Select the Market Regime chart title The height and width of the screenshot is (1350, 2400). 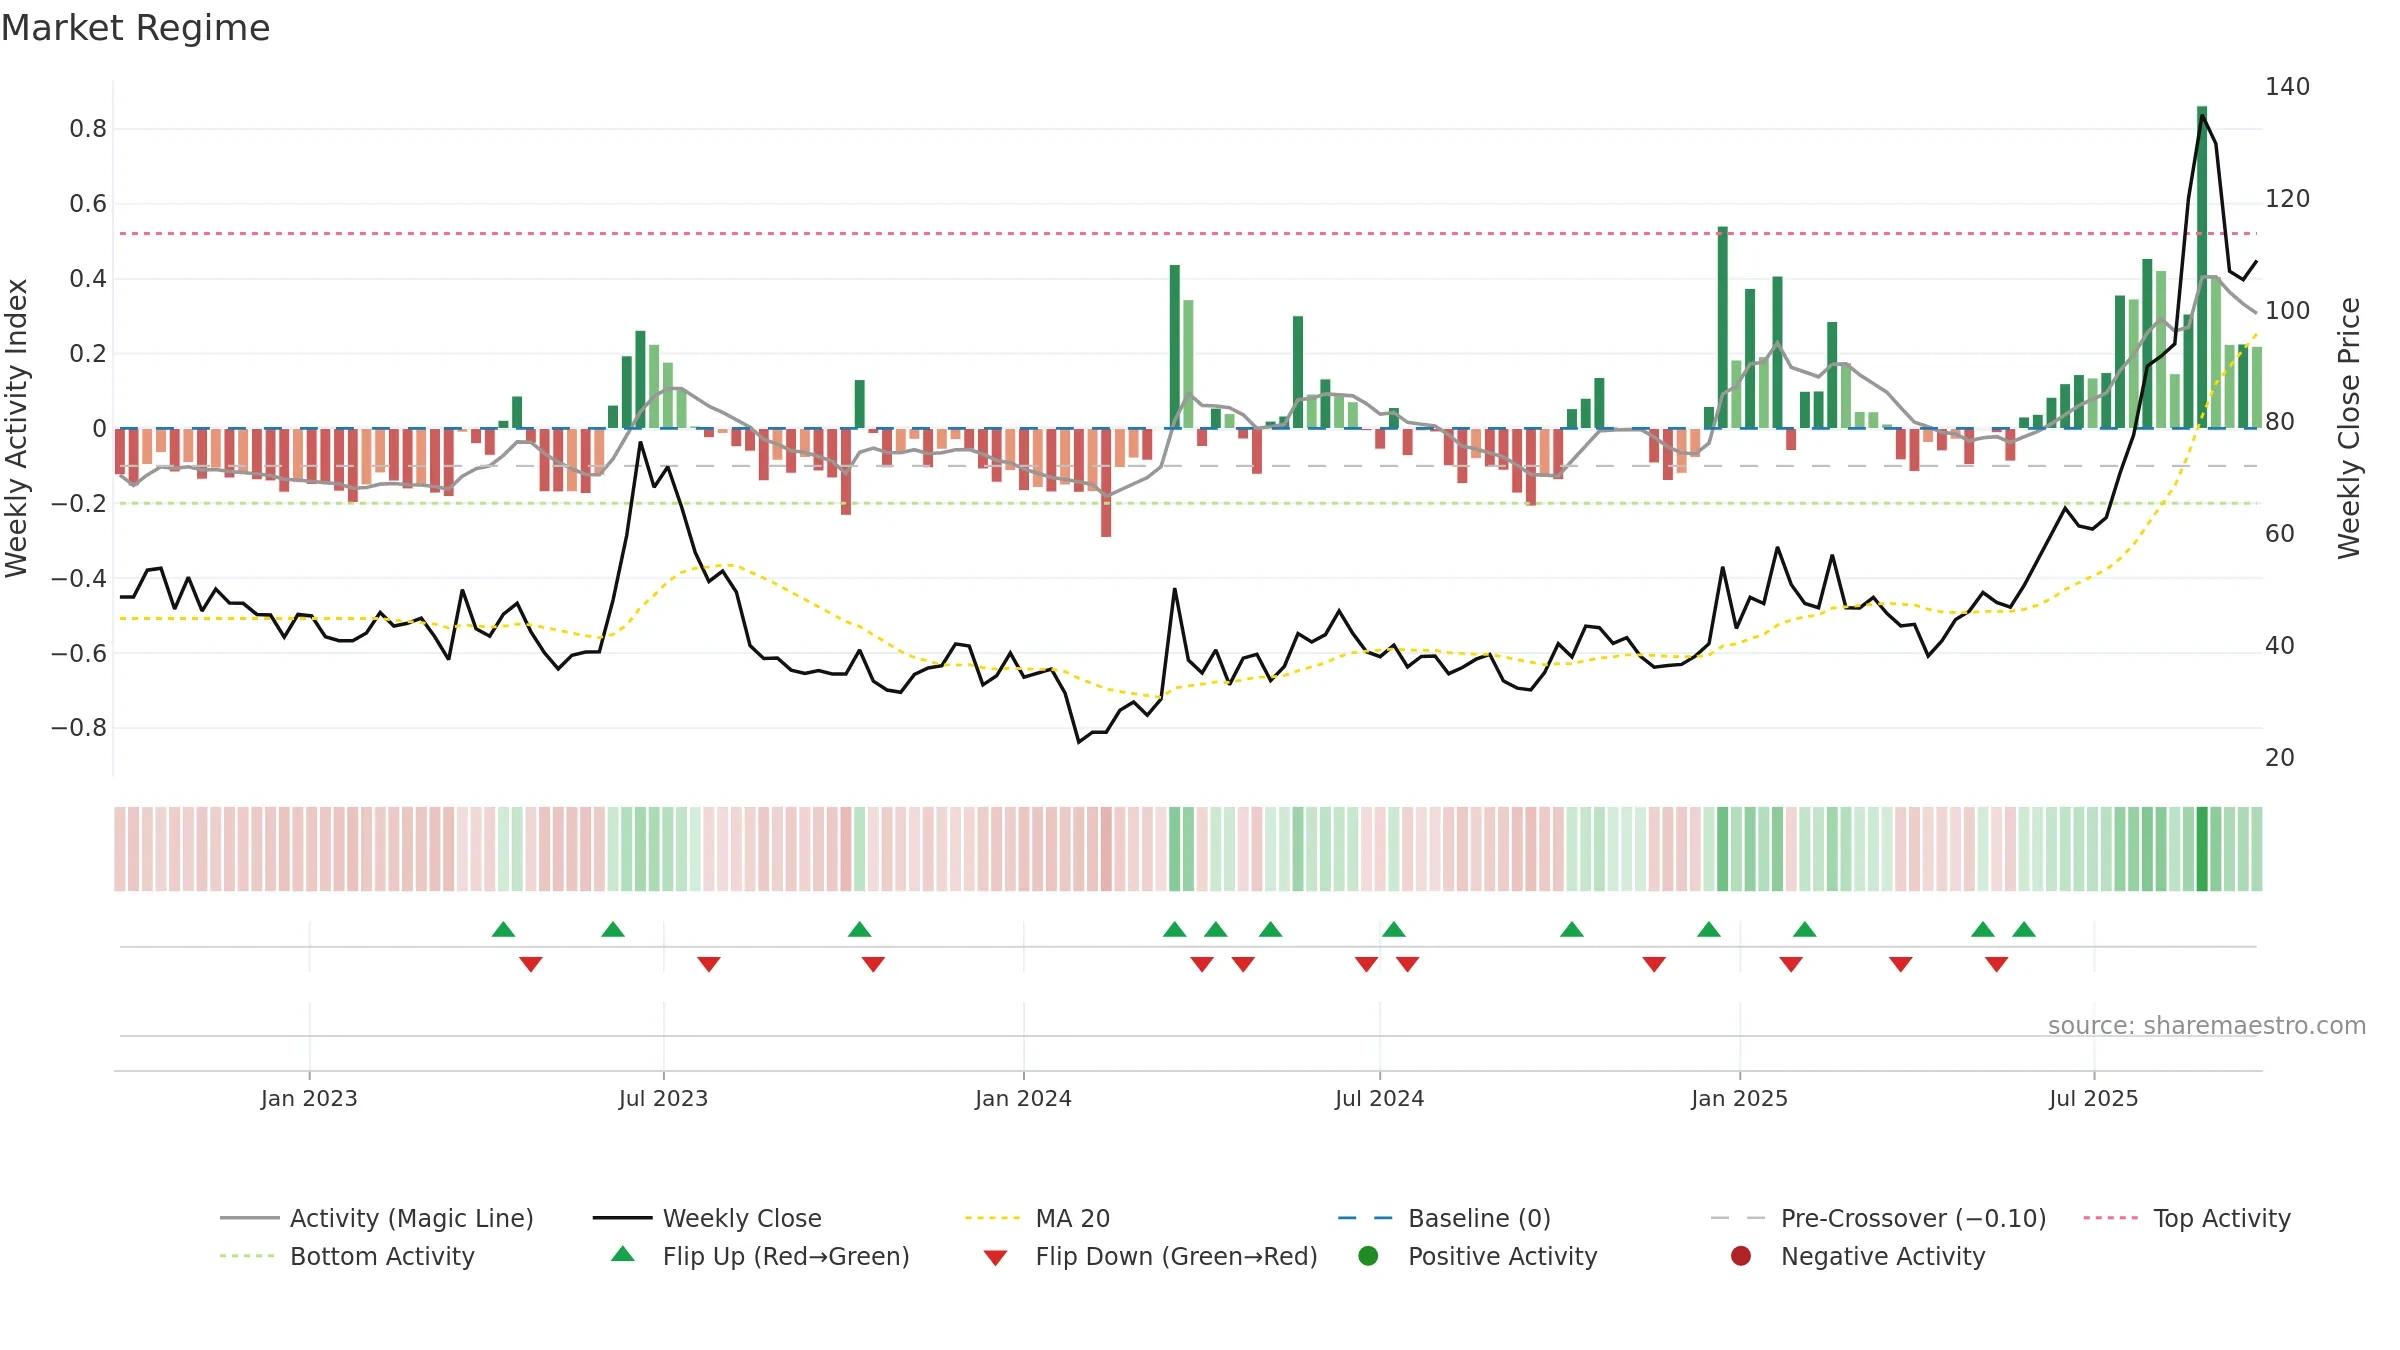coord(135,28)
